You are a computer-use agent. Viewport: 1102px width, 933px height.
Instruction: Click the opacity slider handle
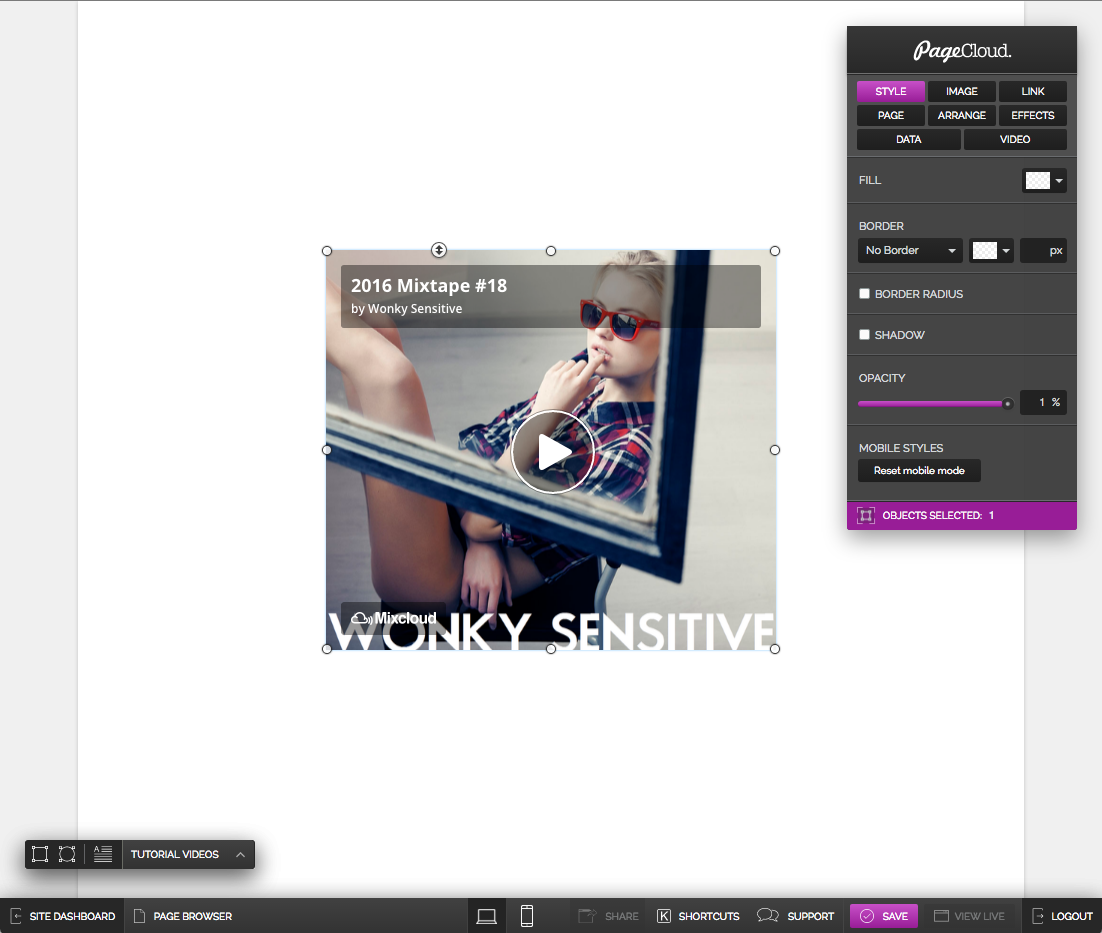(1007, 403)
